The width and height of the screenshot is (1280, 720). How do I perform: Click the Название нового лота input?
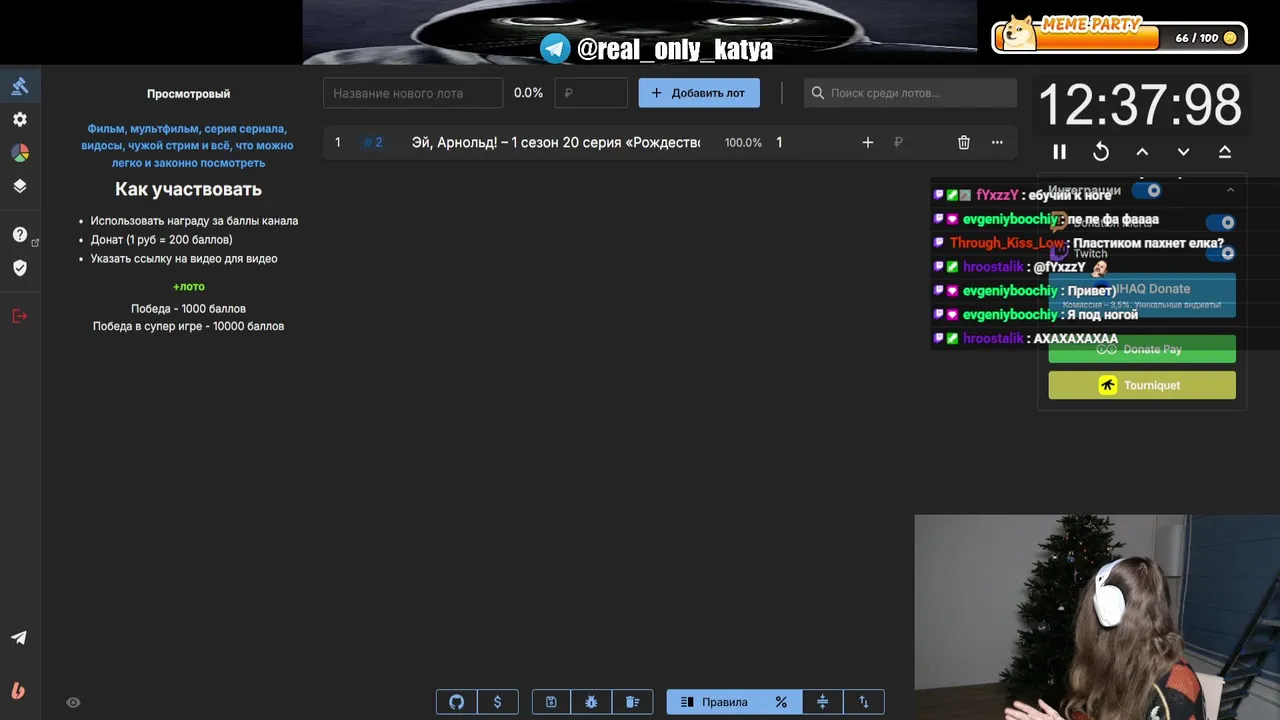(x=413, y=93)
